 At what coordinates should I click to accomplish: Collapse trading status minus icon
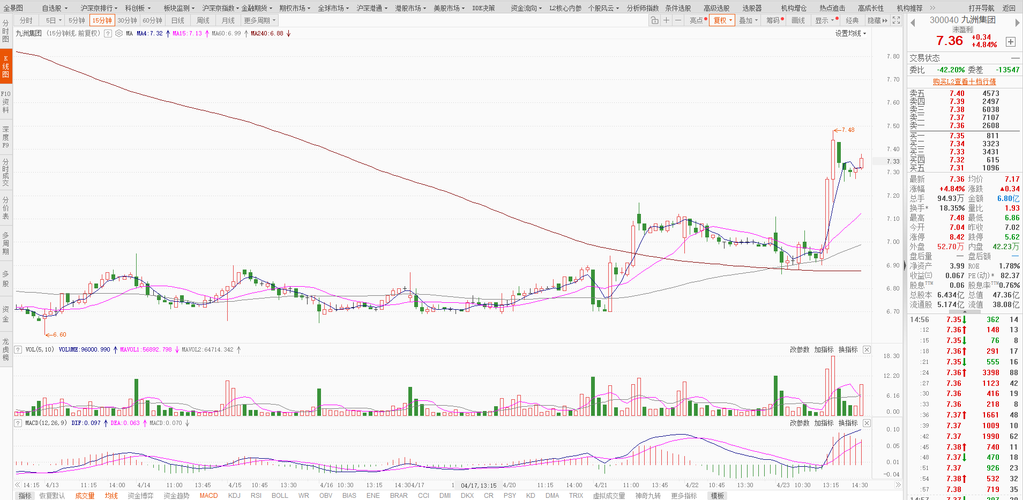tap(1015, 58)
